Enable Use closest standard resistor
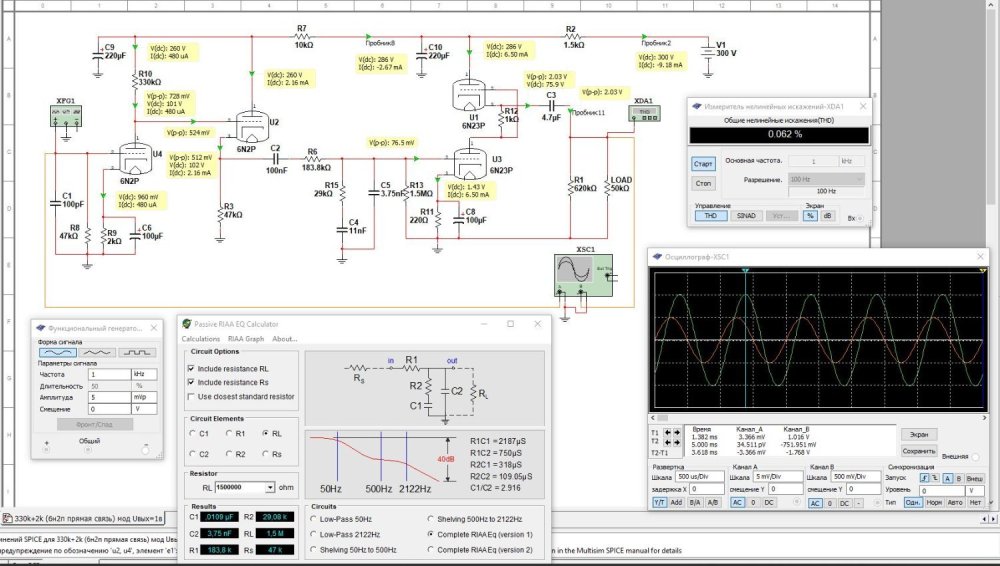1000x566 pixels. click(192, 396)
